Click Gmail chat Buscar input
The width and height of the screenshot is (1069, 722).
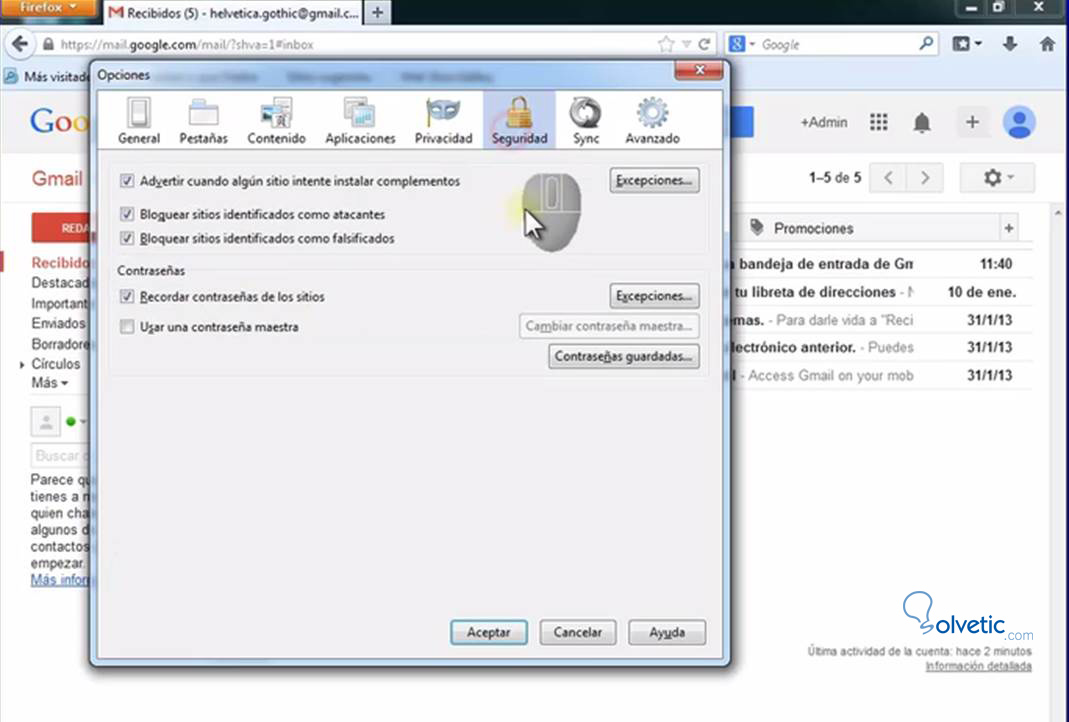point(60,455)
